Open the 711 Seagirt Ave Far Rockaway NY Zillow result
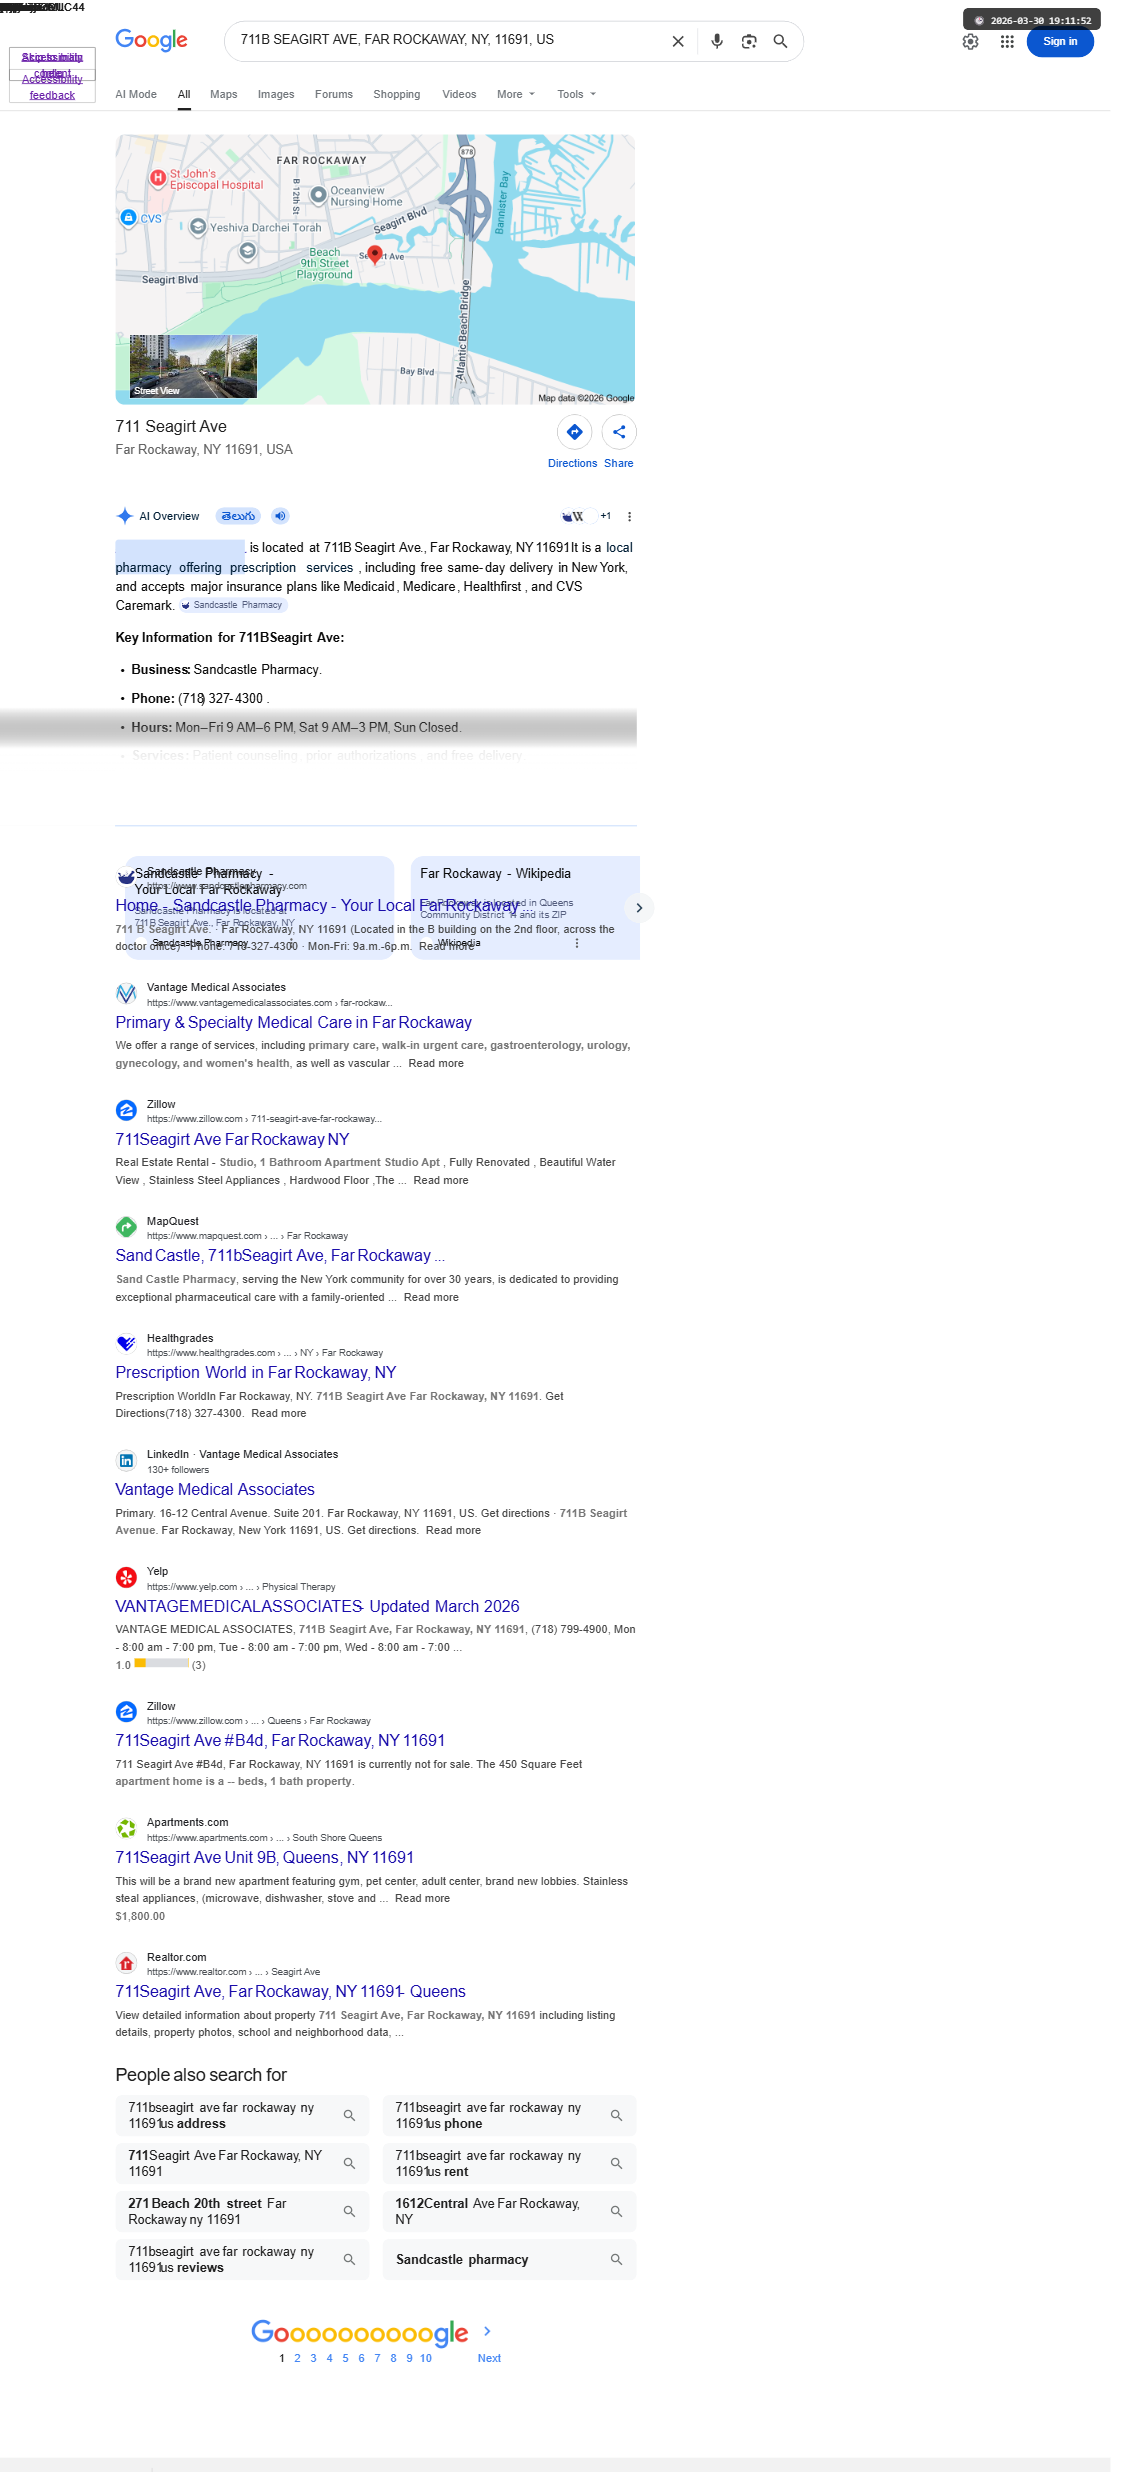This screenshot has height=2472, width=1124. (x=232, y=1139)
